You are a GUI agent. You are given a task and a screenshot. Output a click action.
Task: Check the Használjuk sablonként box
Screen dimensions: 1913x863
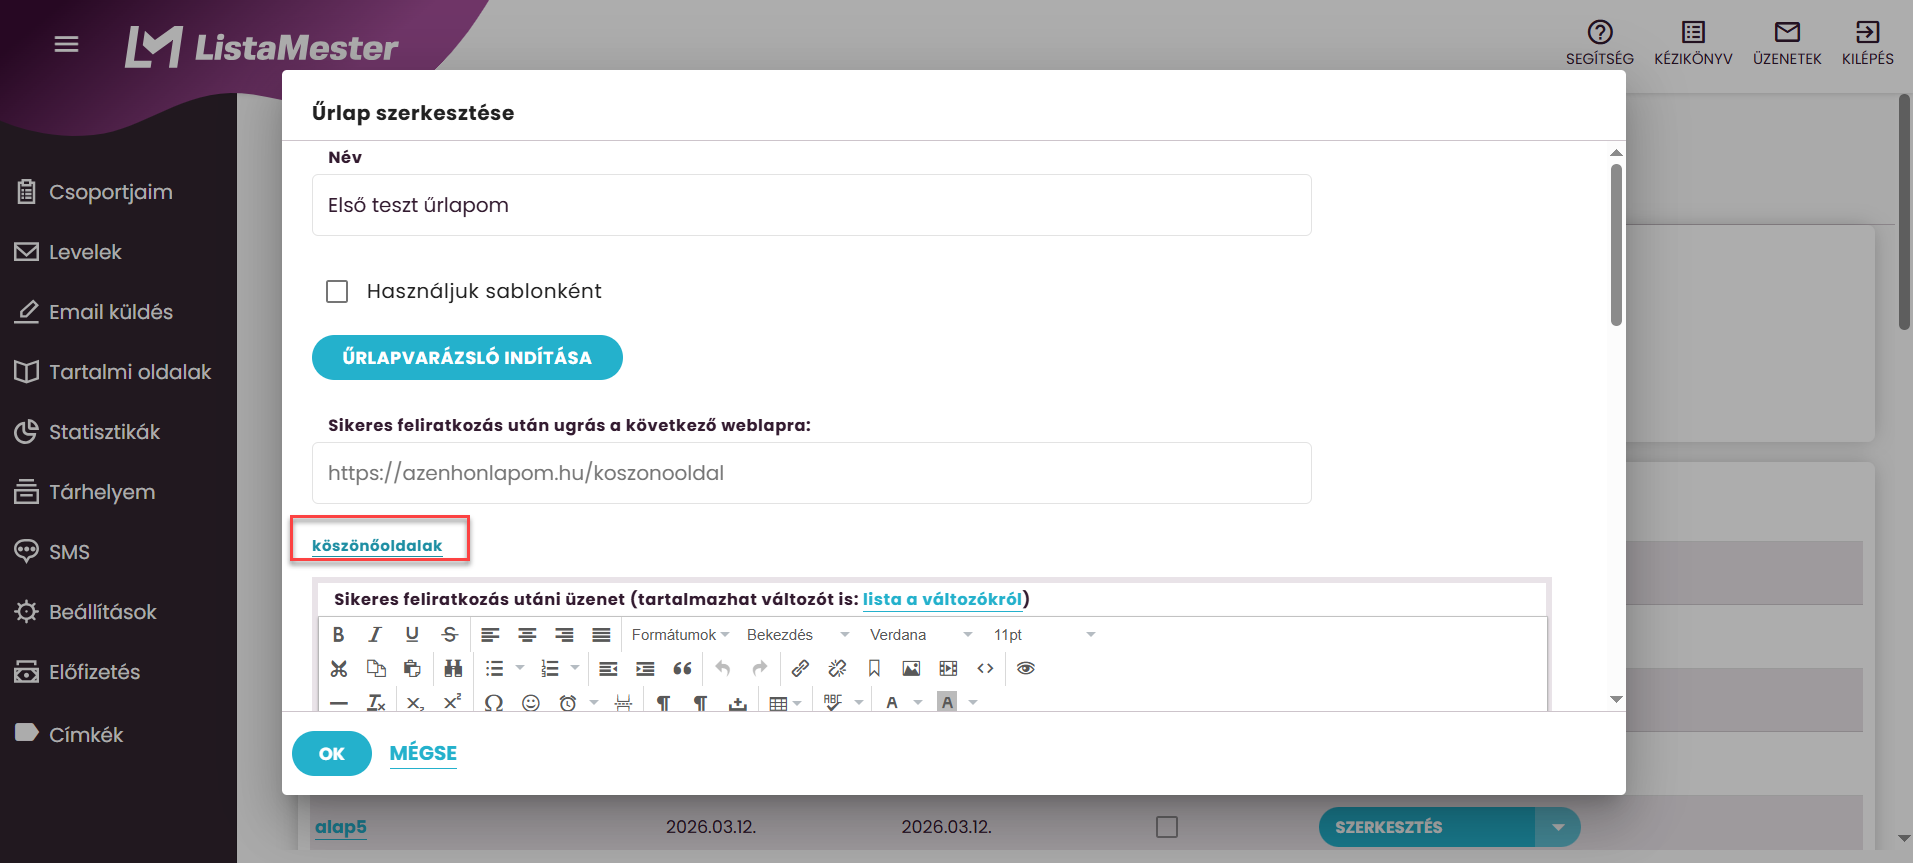pyautogui.click(x=337, y=291)
